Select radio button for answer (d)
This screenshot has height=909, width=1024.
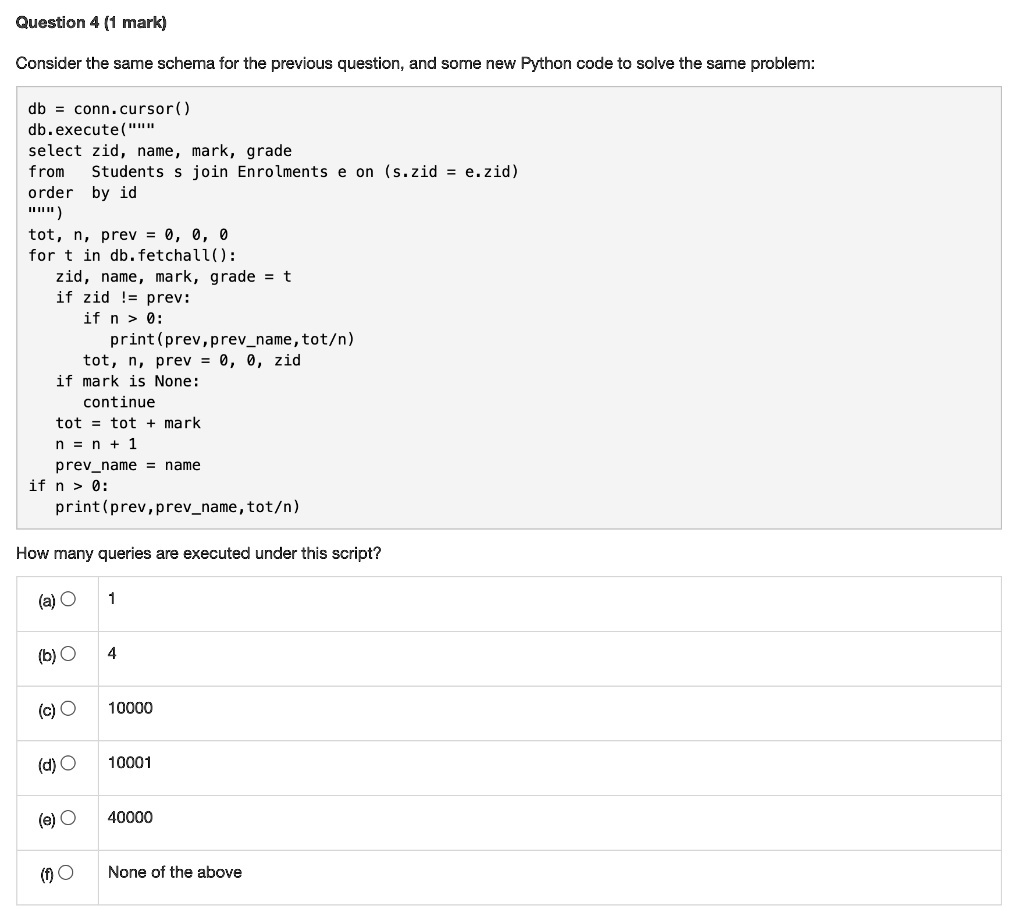[67, 762]
